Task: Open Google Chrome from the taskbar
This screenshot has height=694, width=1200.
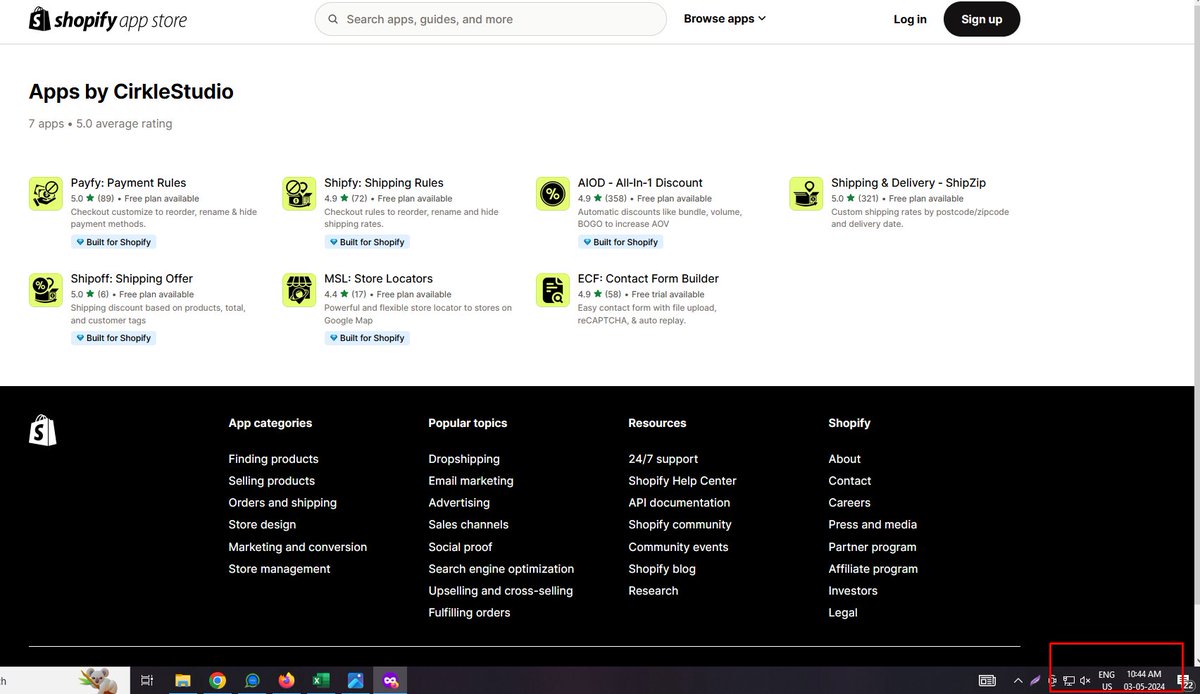Action: (217, 681)
